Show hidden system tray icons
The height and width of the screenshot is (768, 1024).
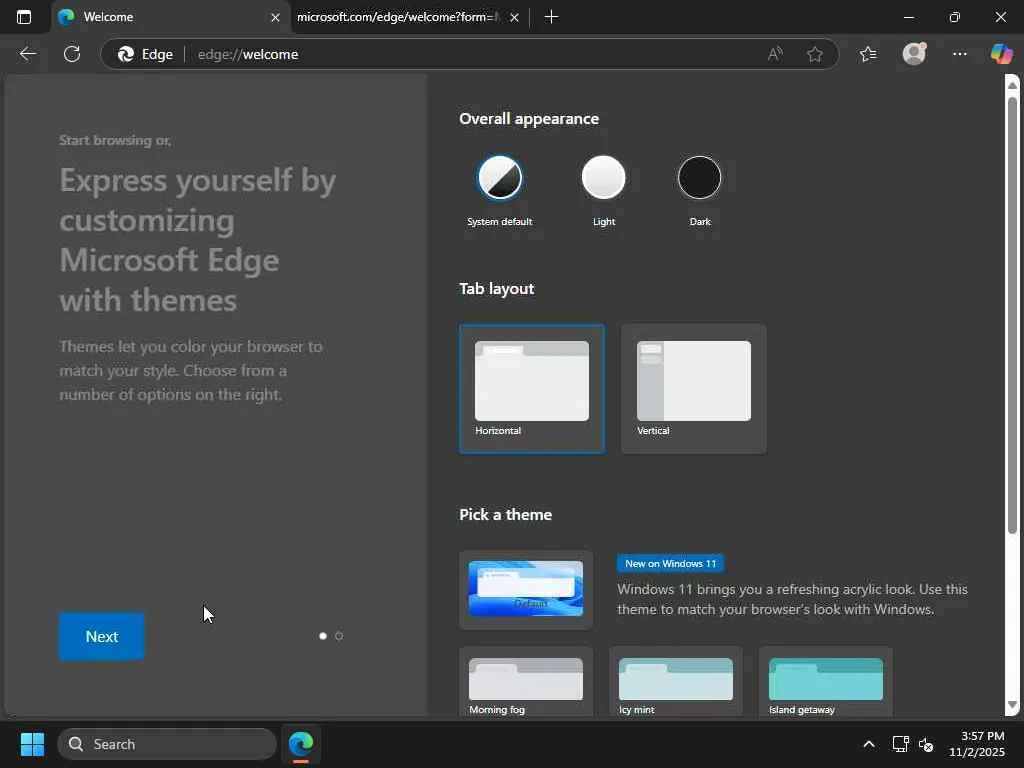[869, 744]
